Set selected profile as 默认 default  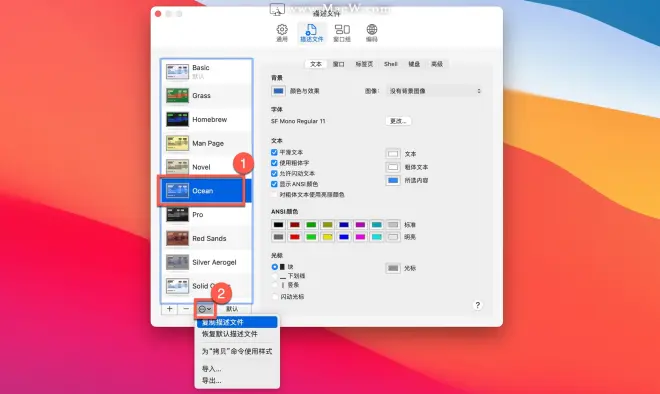tap(232, 309)
